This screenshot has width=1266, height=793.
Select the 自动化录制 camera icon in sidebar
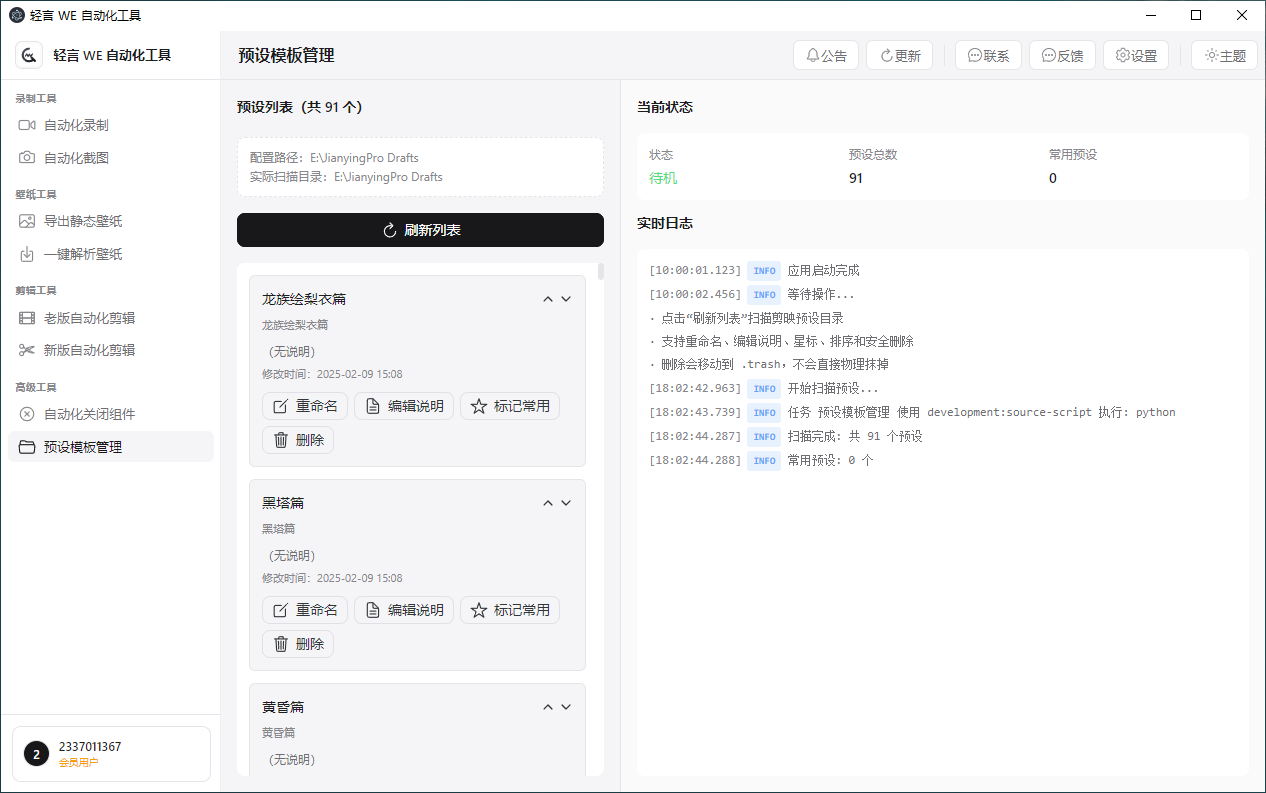[27, 124]
